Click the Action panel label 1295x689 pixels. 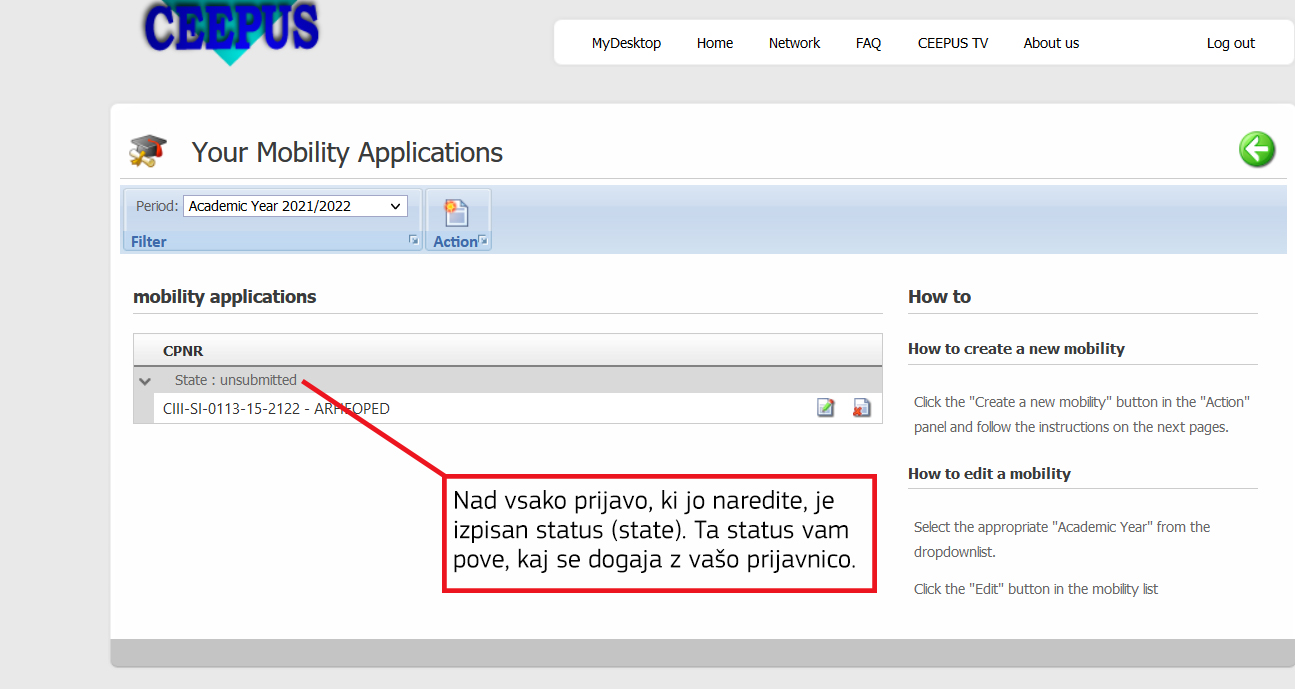click(x=455, y=241)
